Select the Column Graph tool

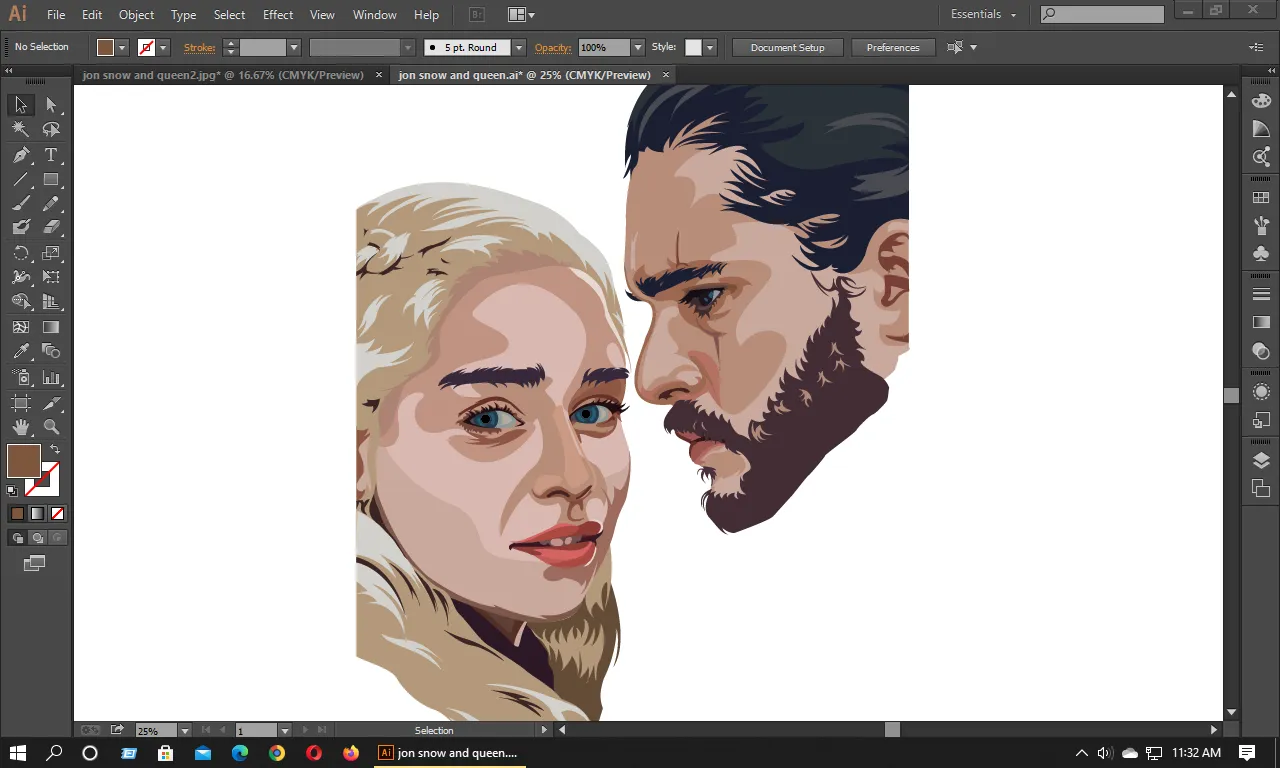point(51,378)
